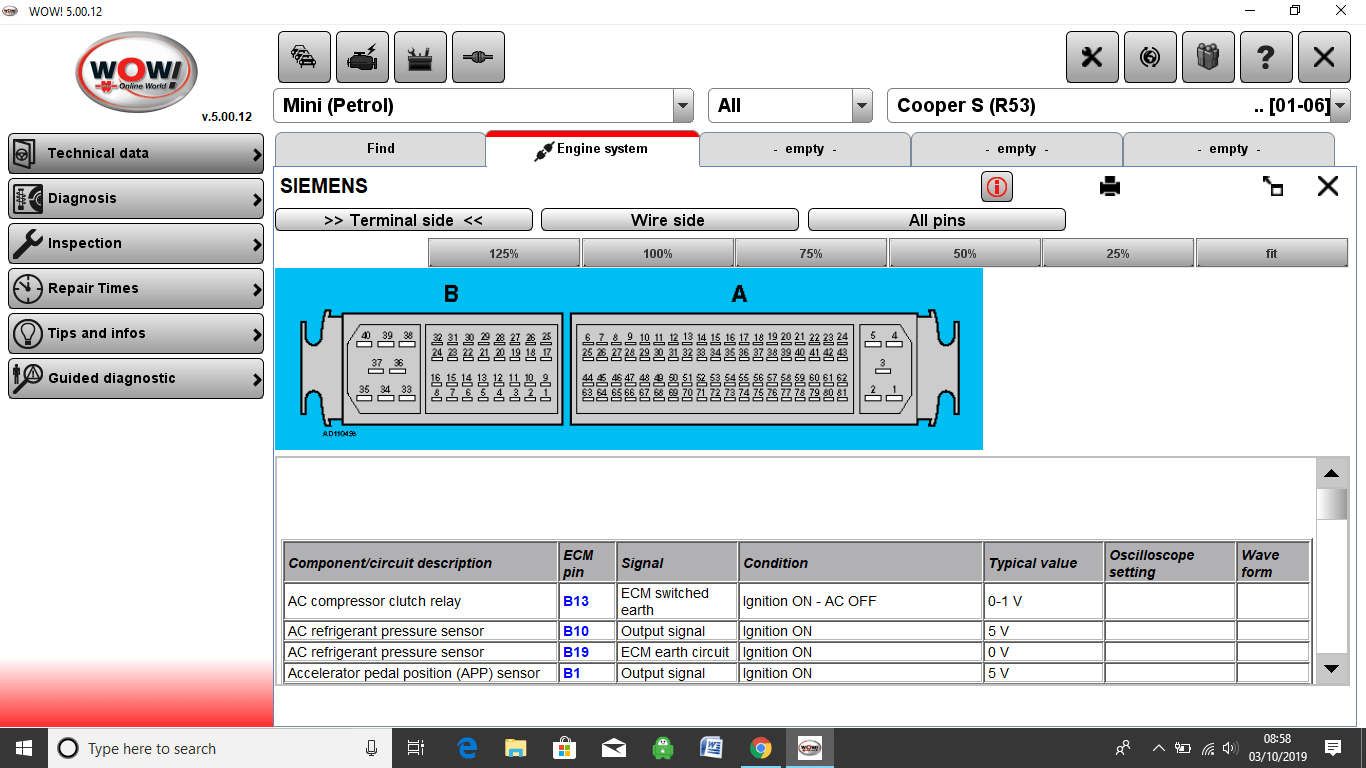Viewport: 1366px width, 768px height.
Task: Click the 'Oscilloscope setting' column header
Action: 1170,563
